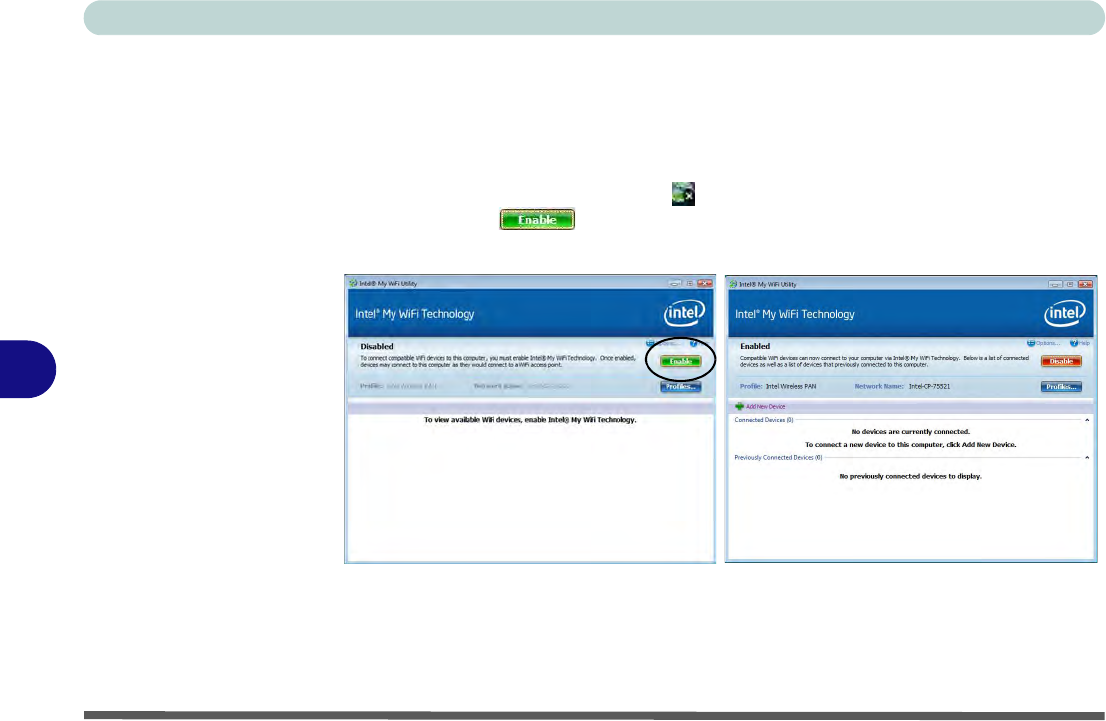Click 'No previously connected devices to display.' text
1106x721 pixels.
pos(911,476)
